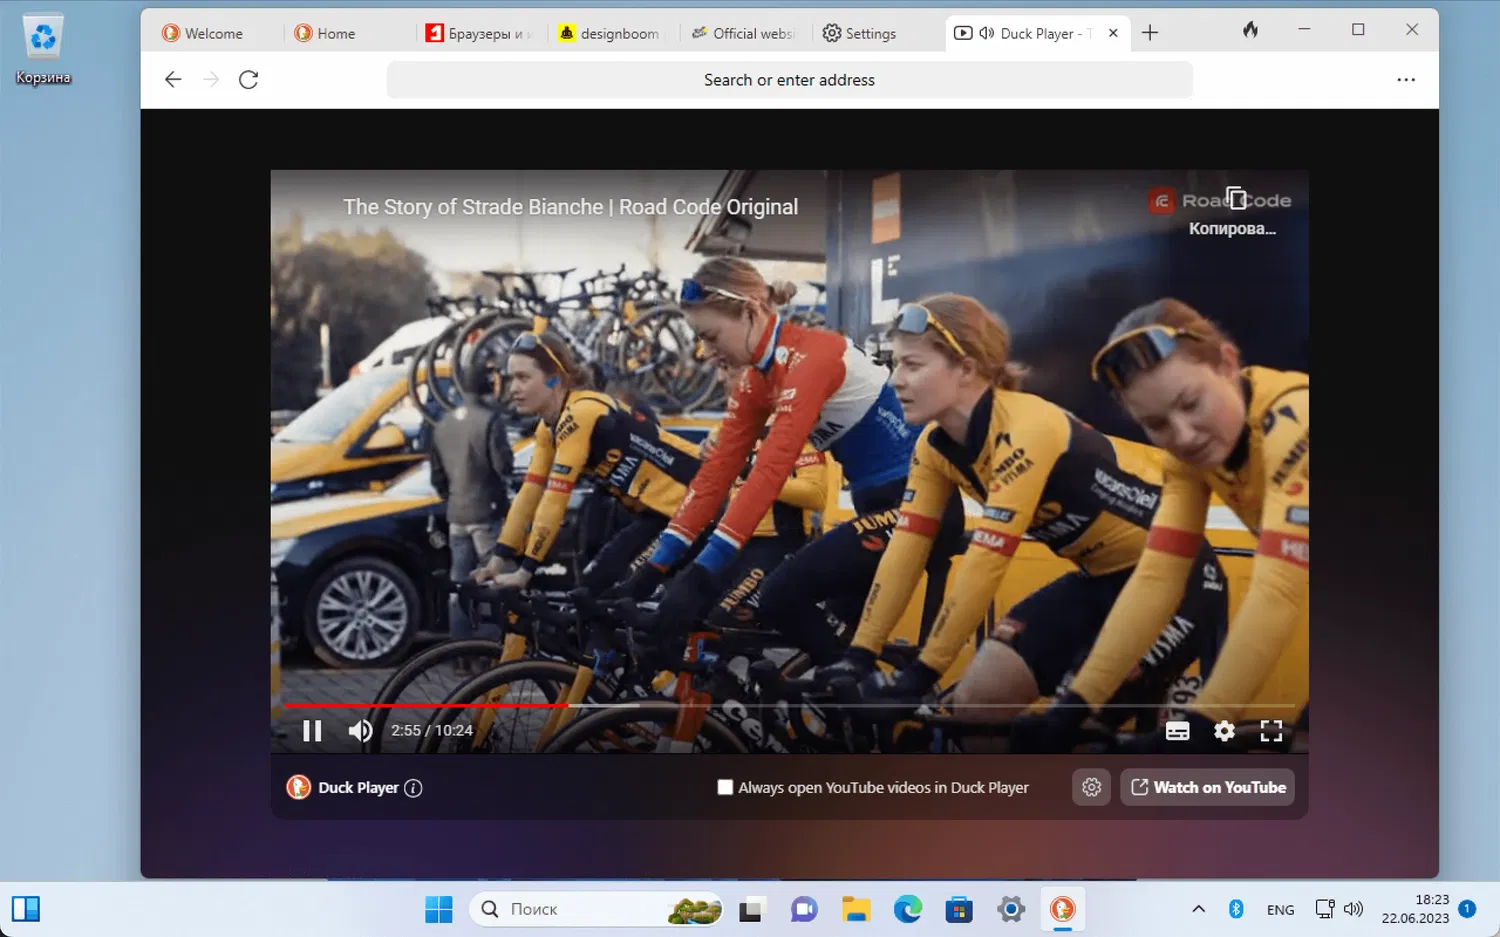Click the search or enter address field
This screenshot has width=1500, height=937.
tap(789, 80)
